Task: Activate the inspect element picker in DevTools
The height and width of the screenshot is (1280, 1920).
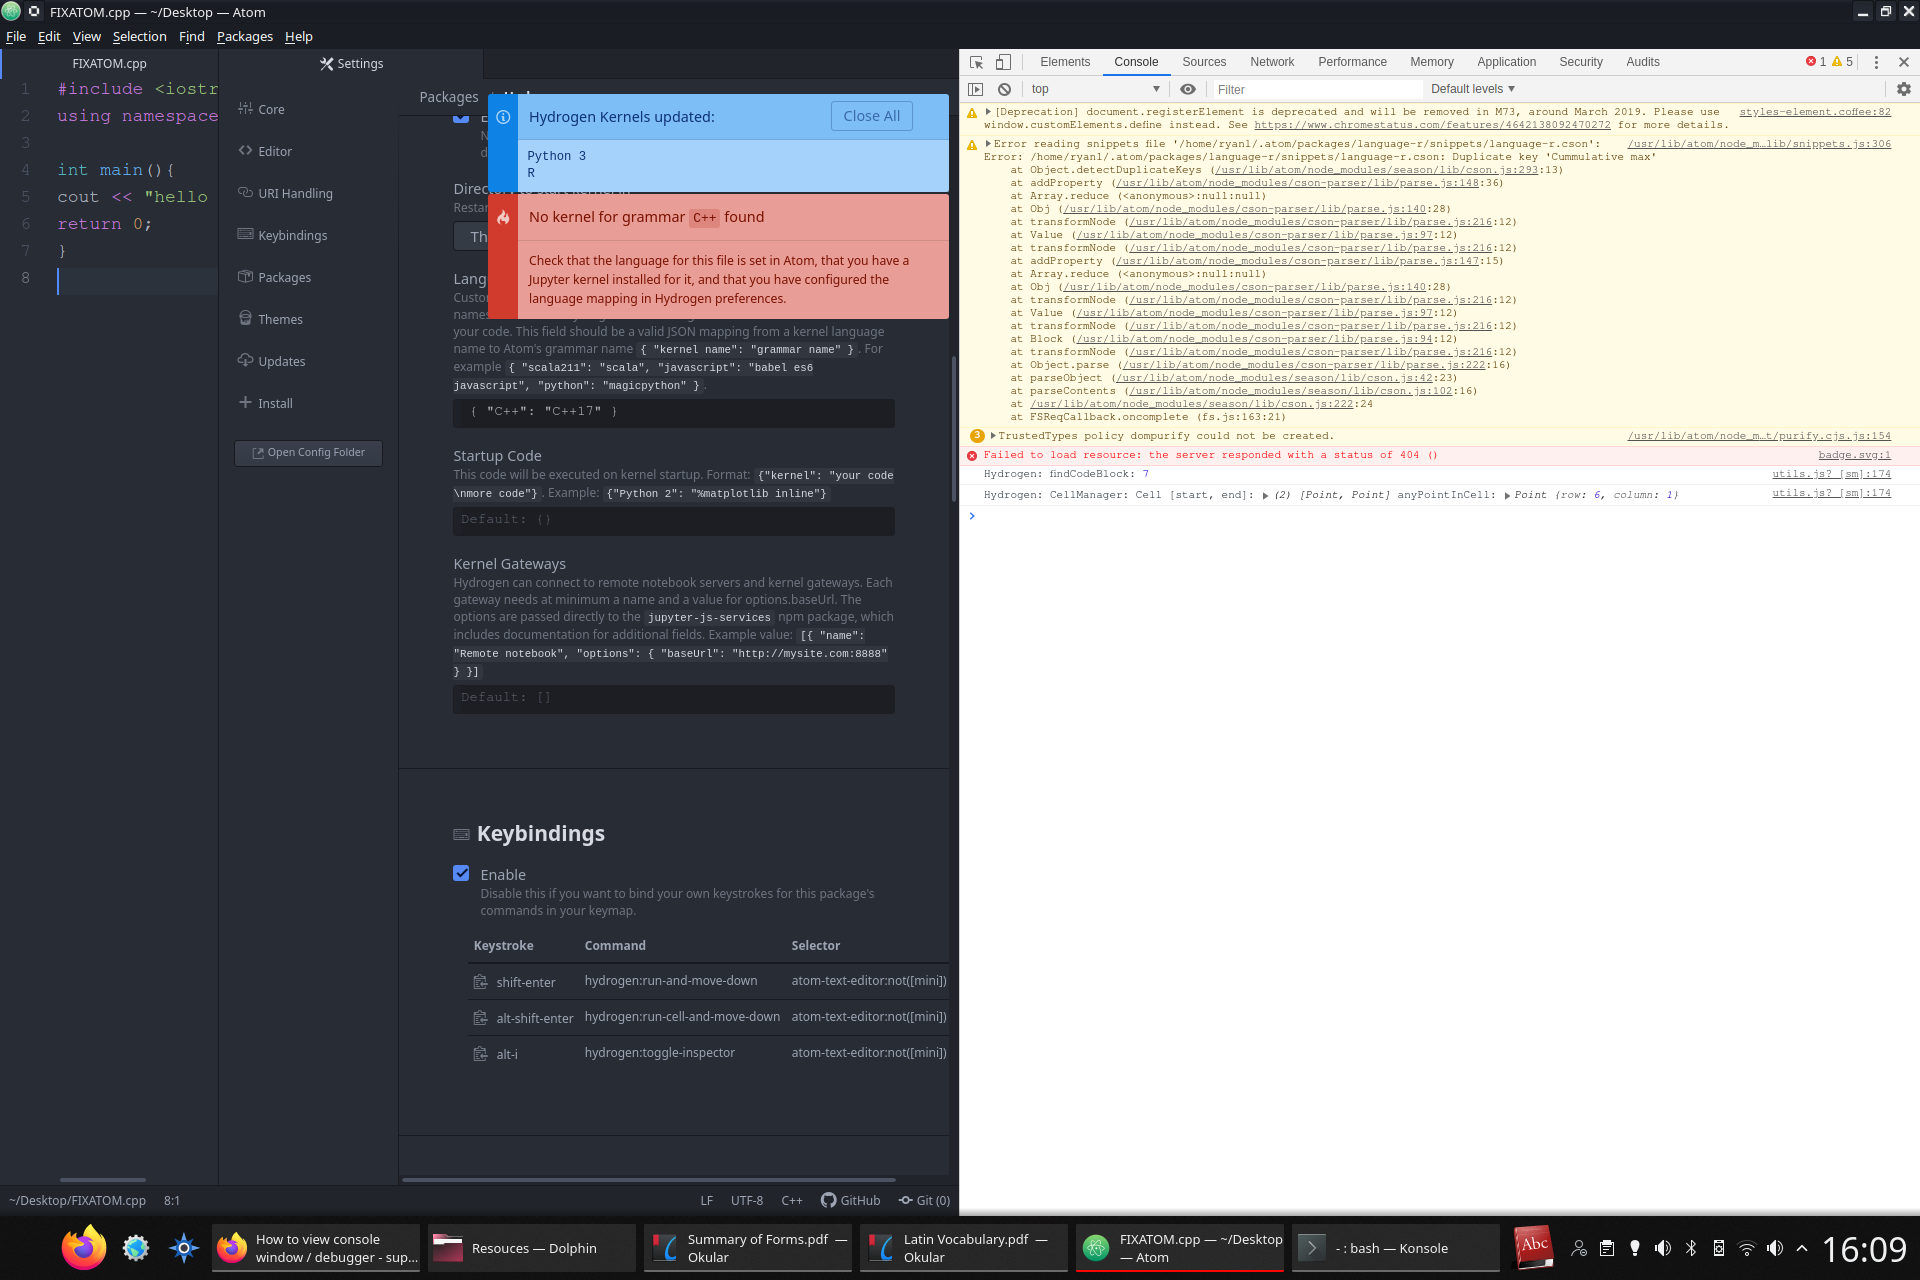Action: [x=976, y=61]
